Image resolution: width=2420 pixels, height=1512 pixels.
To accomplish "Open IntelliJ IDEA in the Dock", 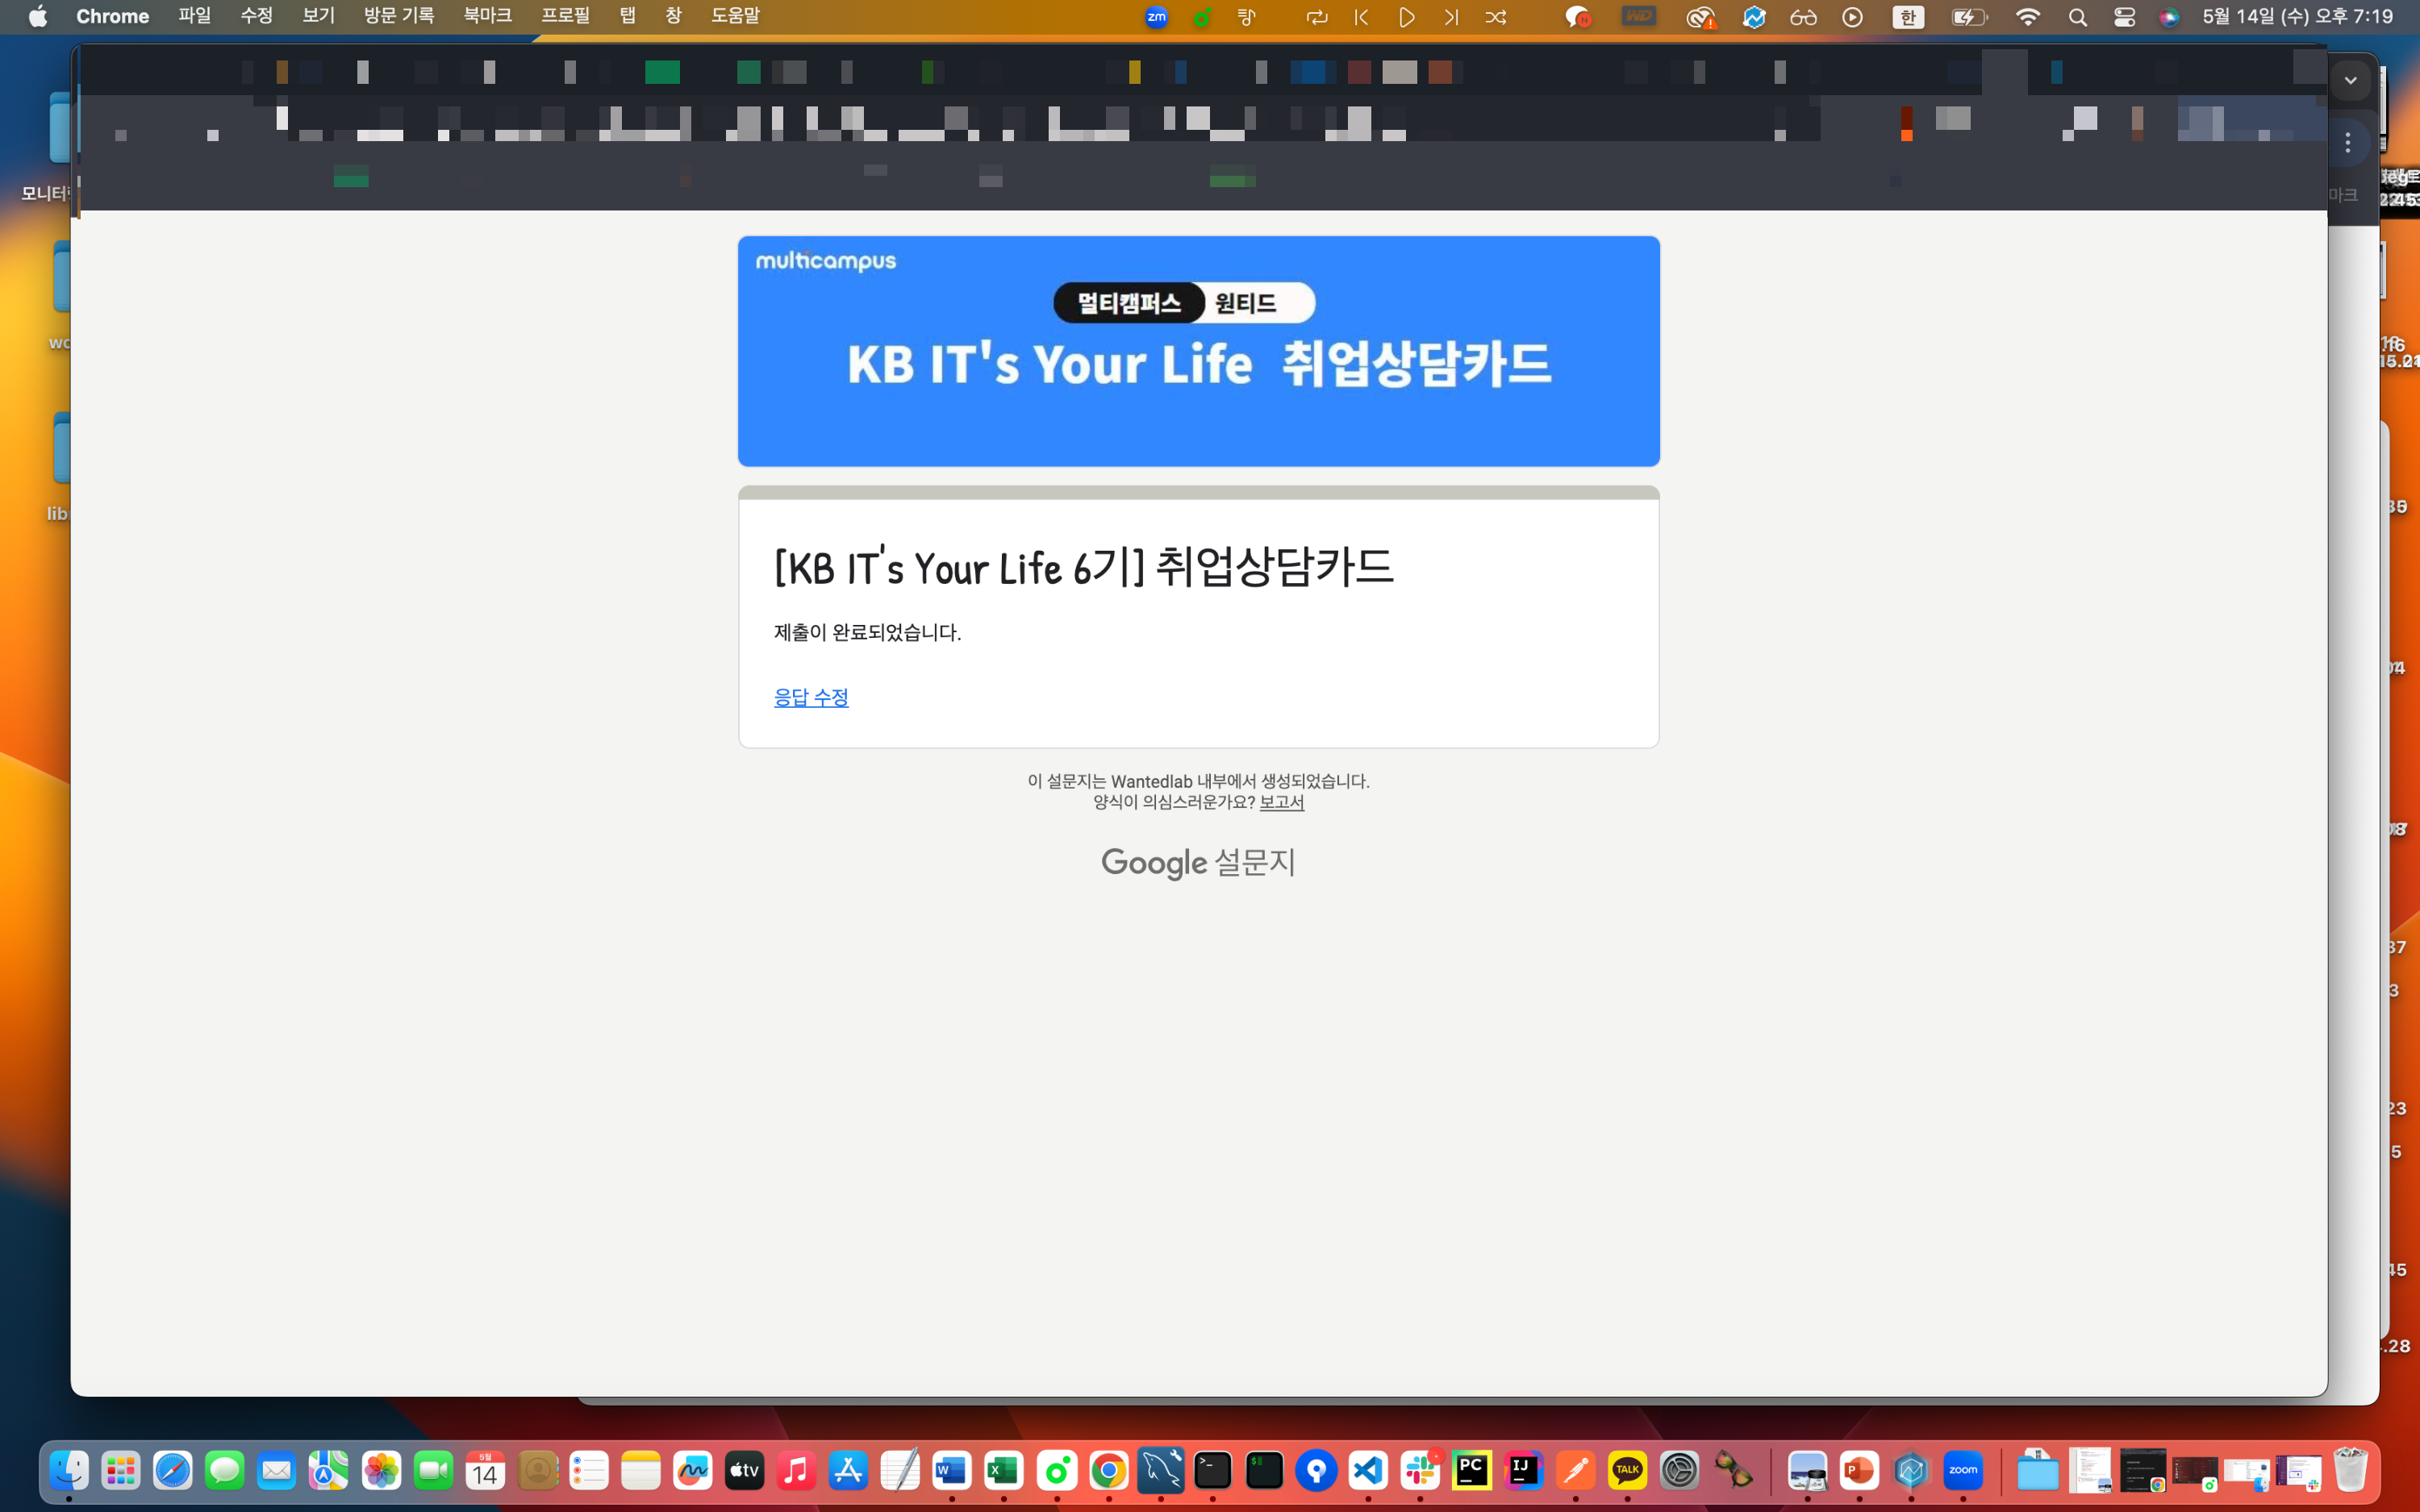I will click(x=1524, y=1470).
